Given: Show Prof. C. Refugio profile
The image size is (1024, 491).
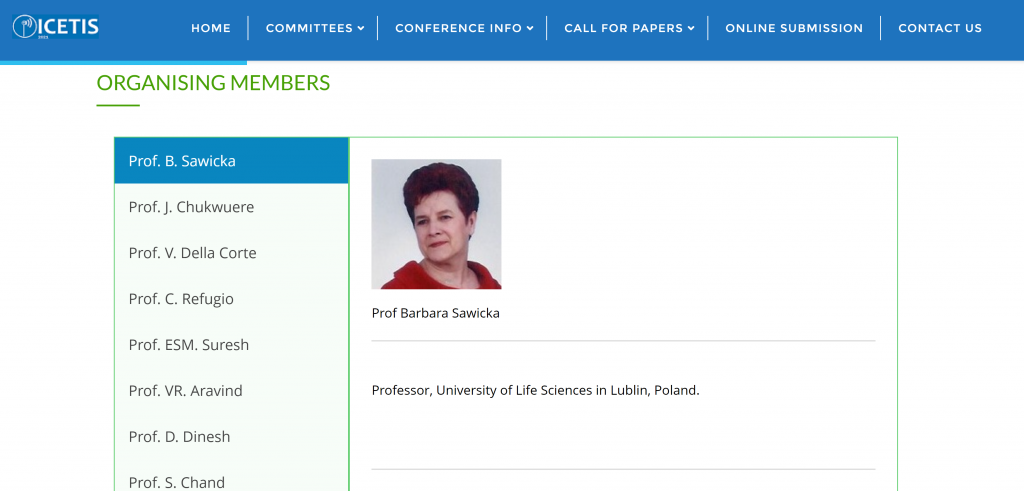Looking at the screenshot, I should [x=231, y=299].
